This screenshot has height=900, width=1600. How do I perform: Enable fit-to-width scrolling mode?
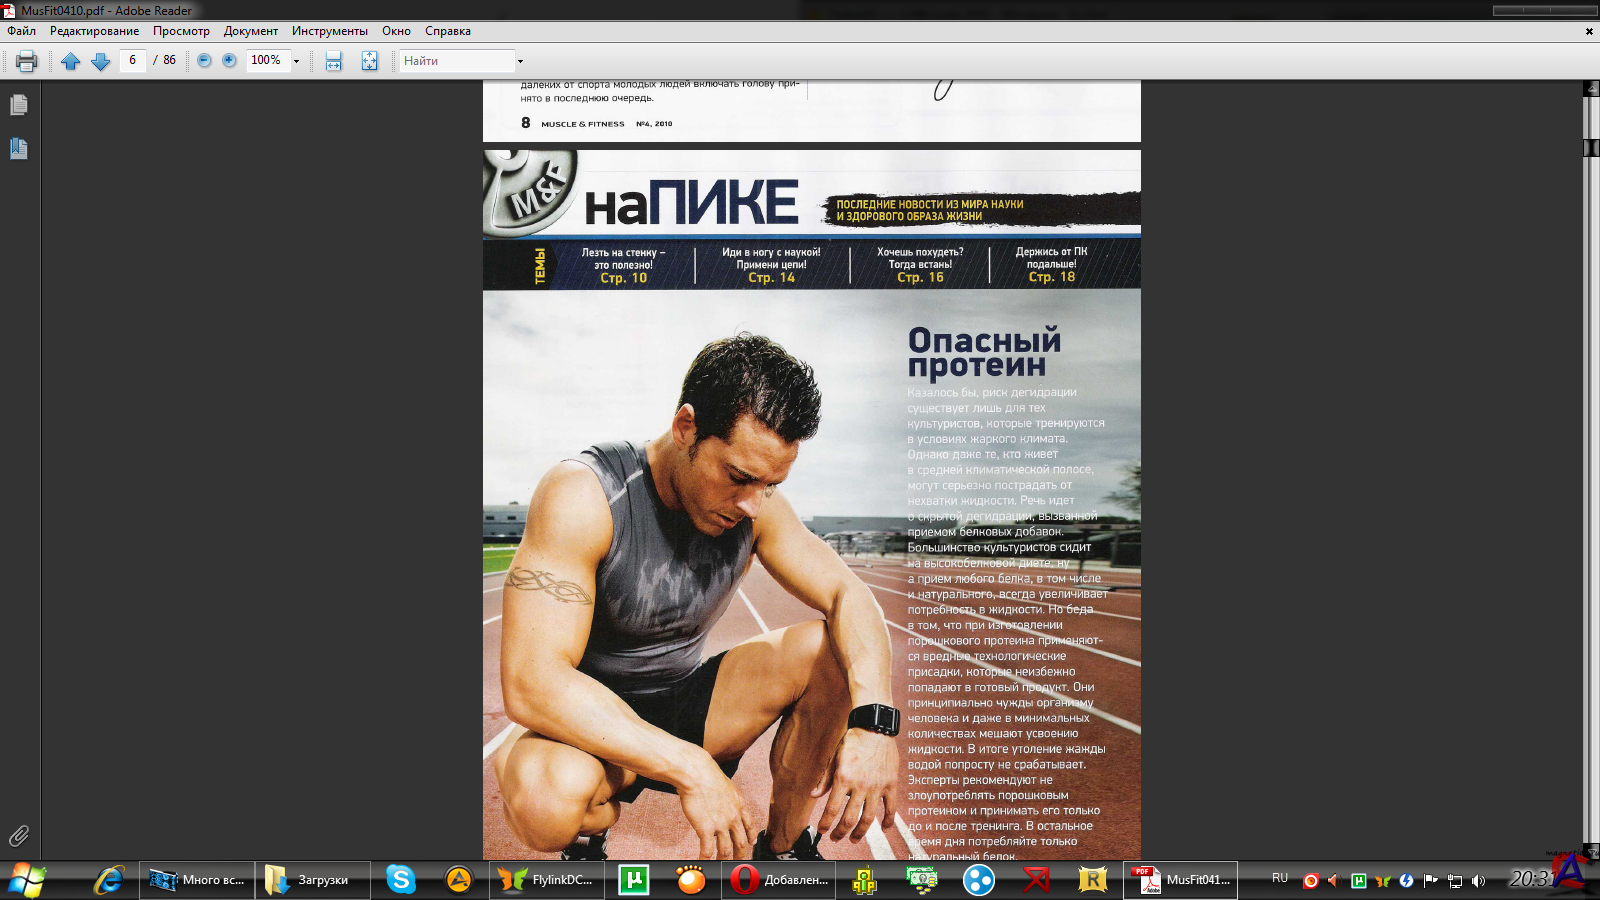334,61
